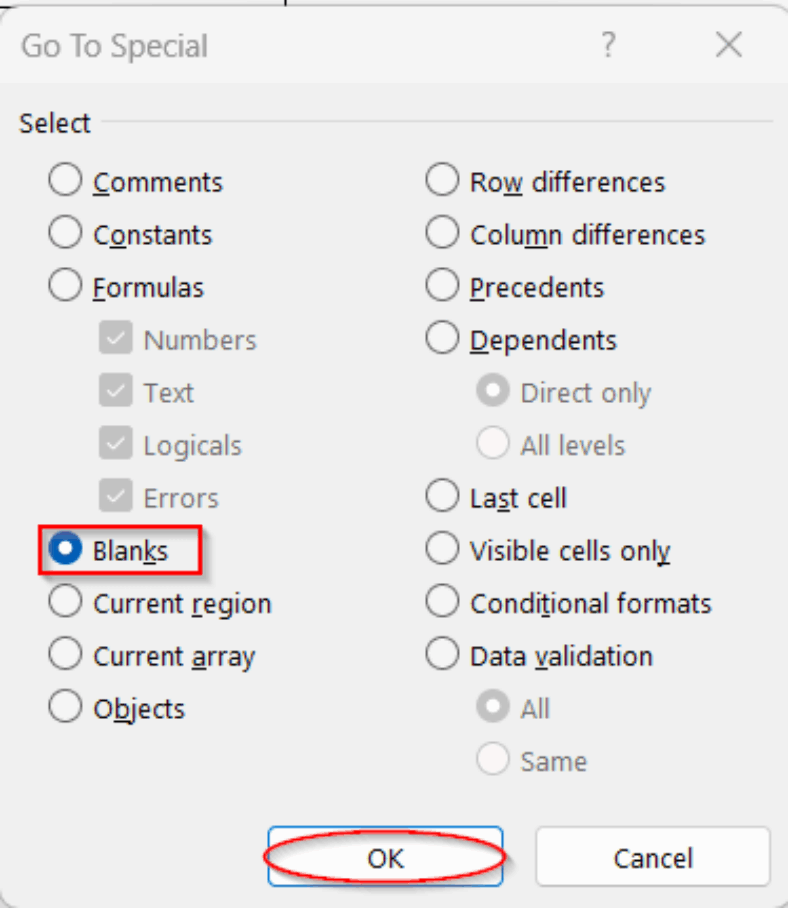The width and height of the screenshot is (788, 908).
Task: Select Blanks option
Action: [66, 549]
